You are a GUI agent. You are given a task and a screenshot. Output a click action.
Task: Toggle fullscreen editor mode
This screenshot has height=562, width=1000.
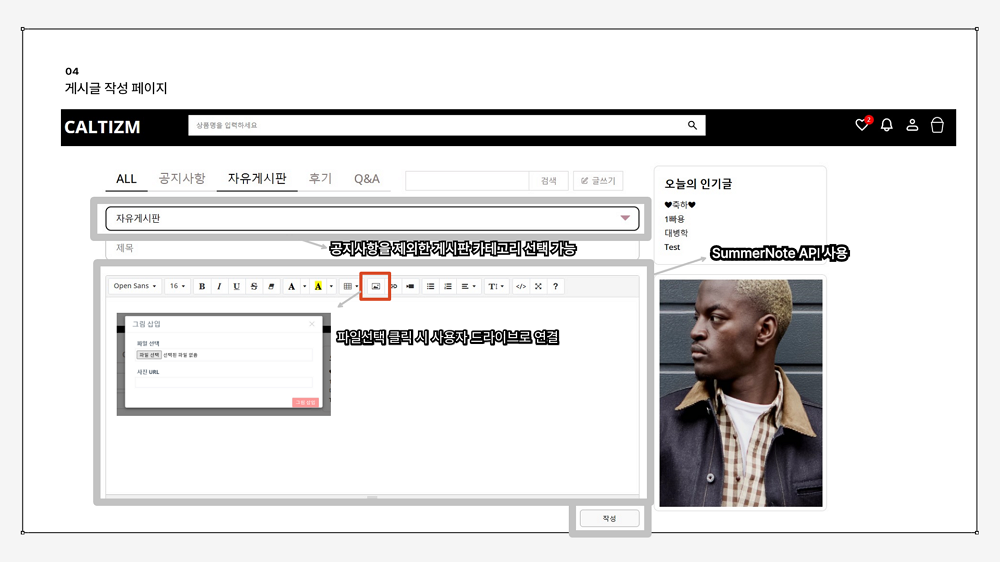[538, 286]
